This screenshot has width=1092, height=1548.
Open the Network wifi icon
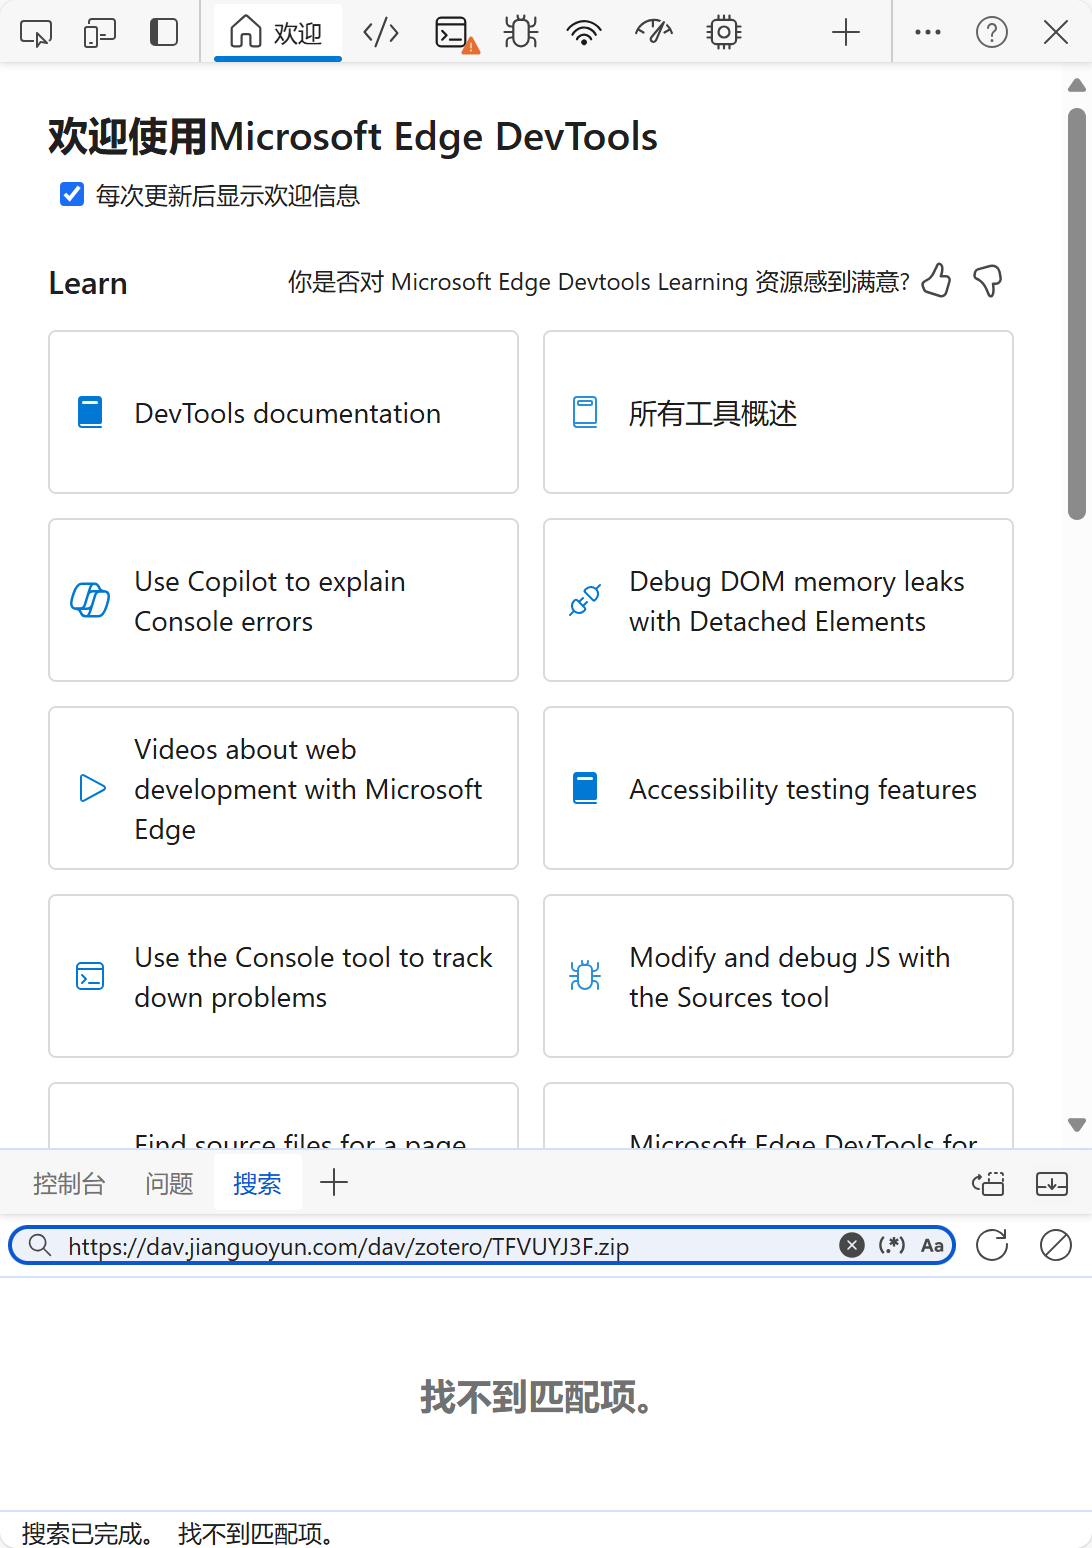click(x=583, y=33)
